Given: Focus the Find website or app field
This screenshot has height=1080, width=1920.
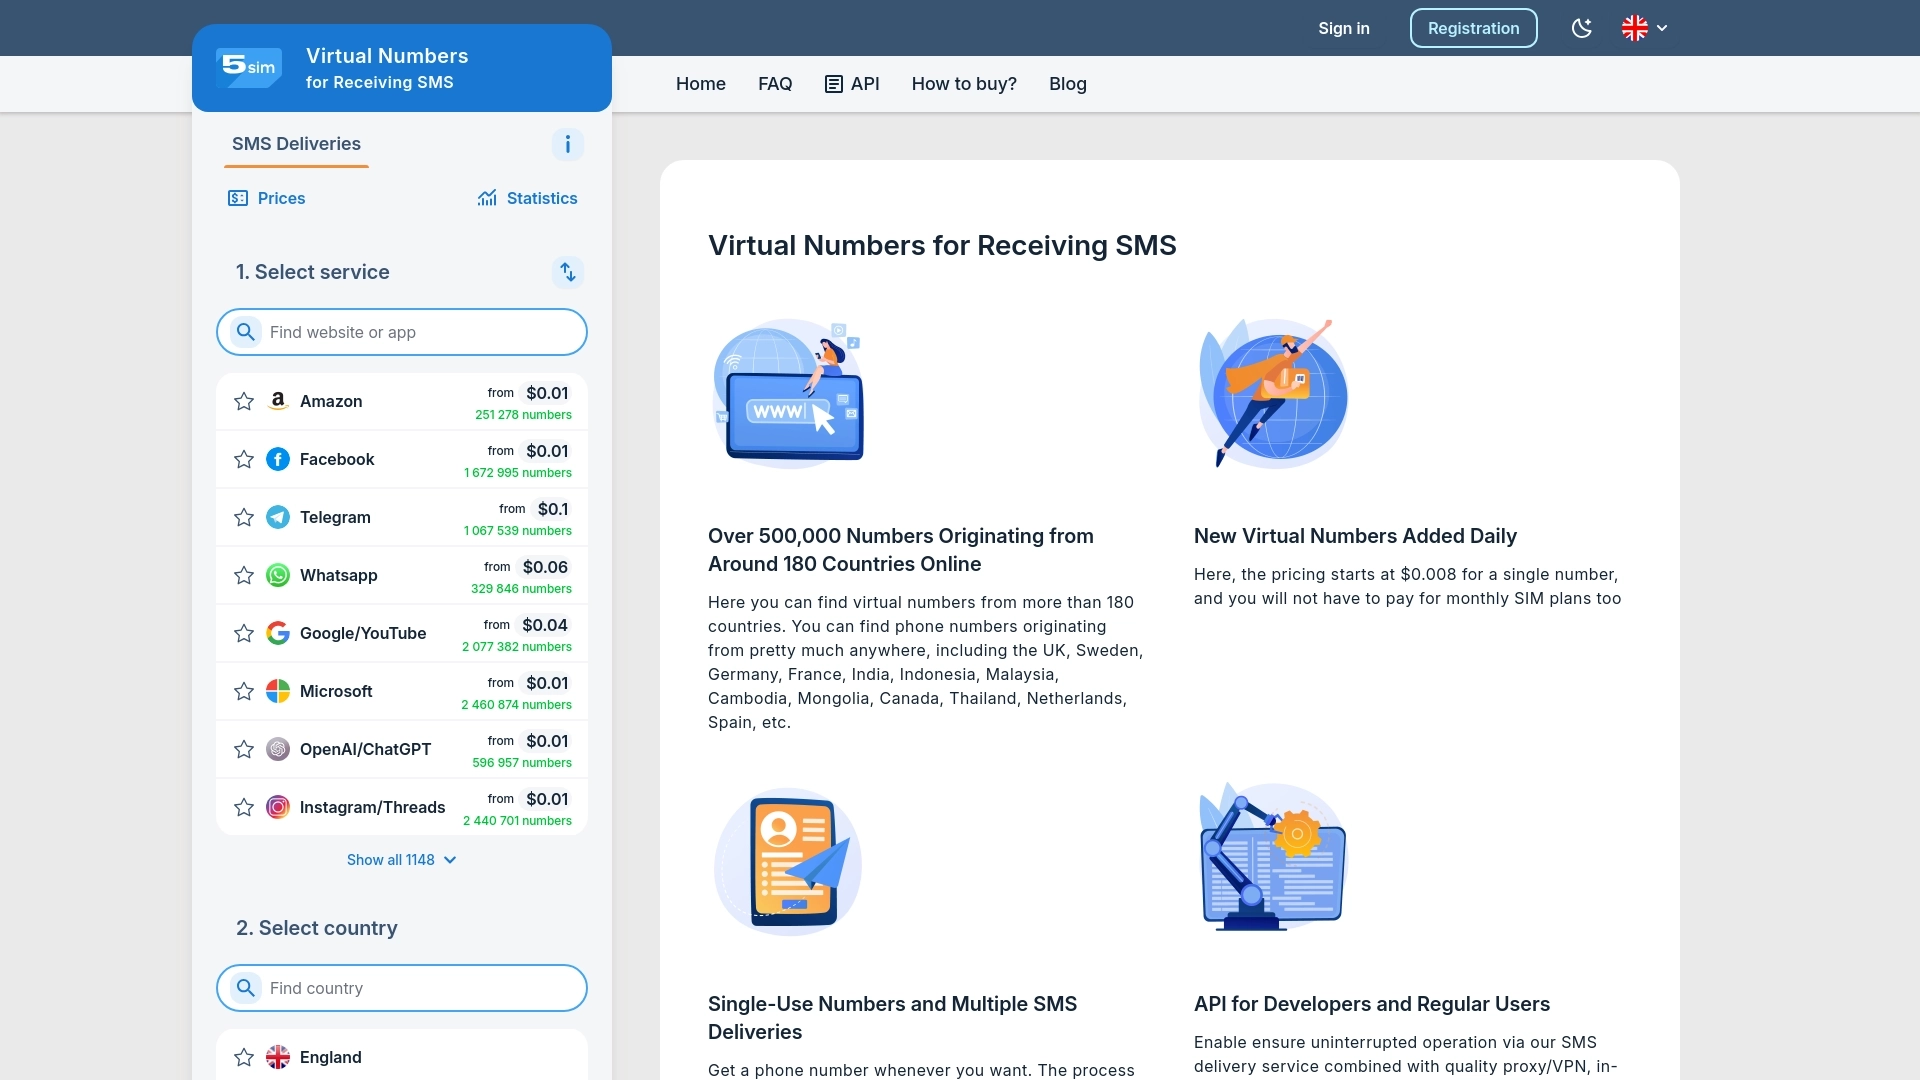Looking at the screenshot, I should pos(402,332).
